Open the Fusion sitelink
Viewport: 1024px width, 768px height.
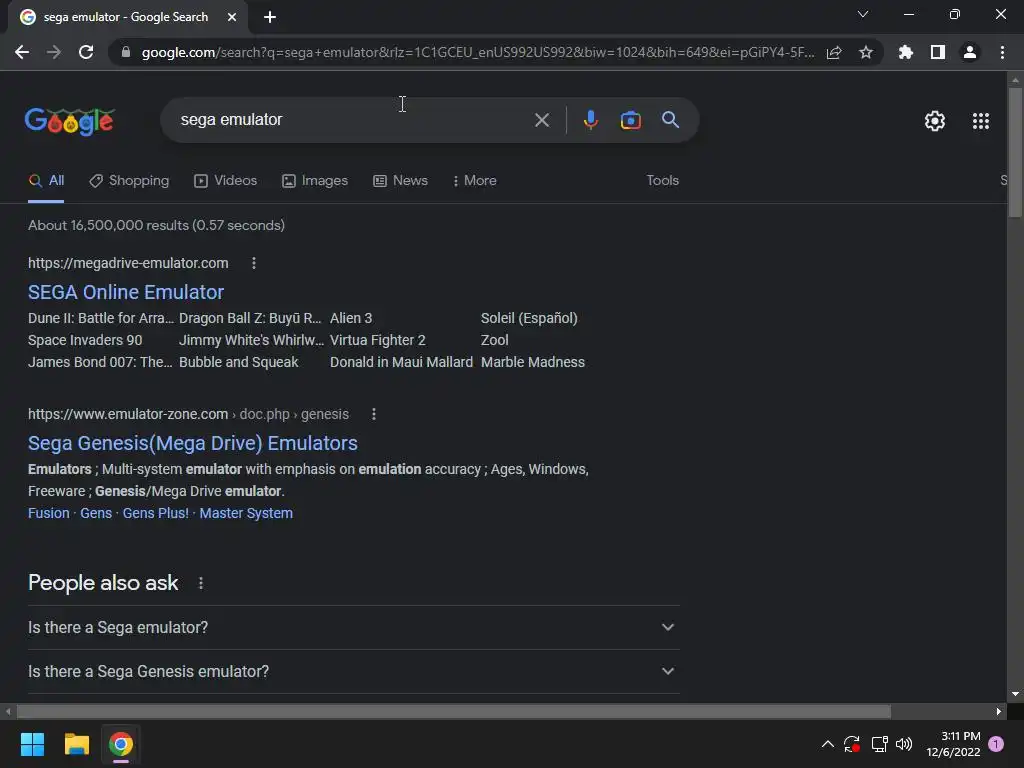48,513
